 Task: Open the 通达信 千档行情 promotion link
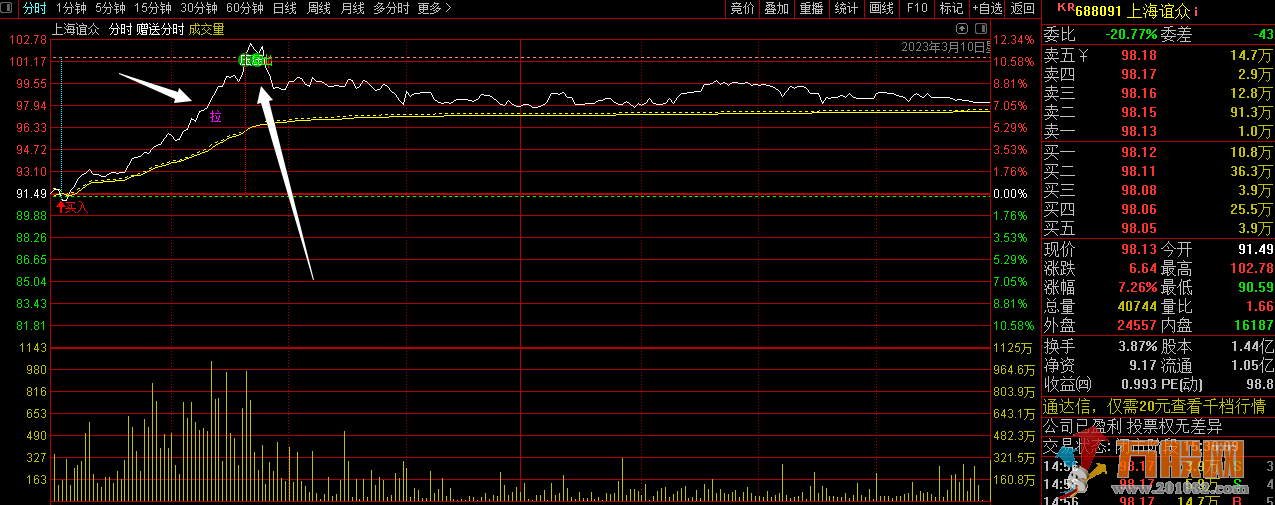(x=1155, y=406)
